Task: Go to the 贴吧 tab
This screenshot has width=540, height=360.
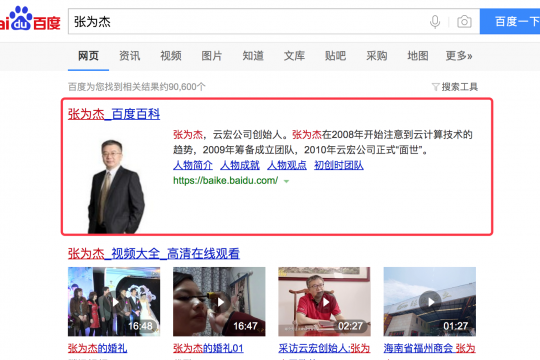Action: tap(335, 56)
